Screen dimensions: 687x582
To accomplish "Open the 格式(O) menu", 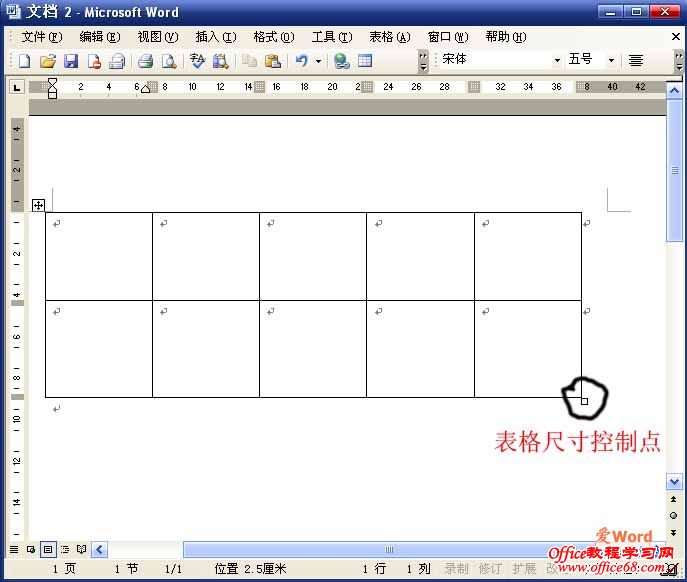I will (x=274, y=37).
